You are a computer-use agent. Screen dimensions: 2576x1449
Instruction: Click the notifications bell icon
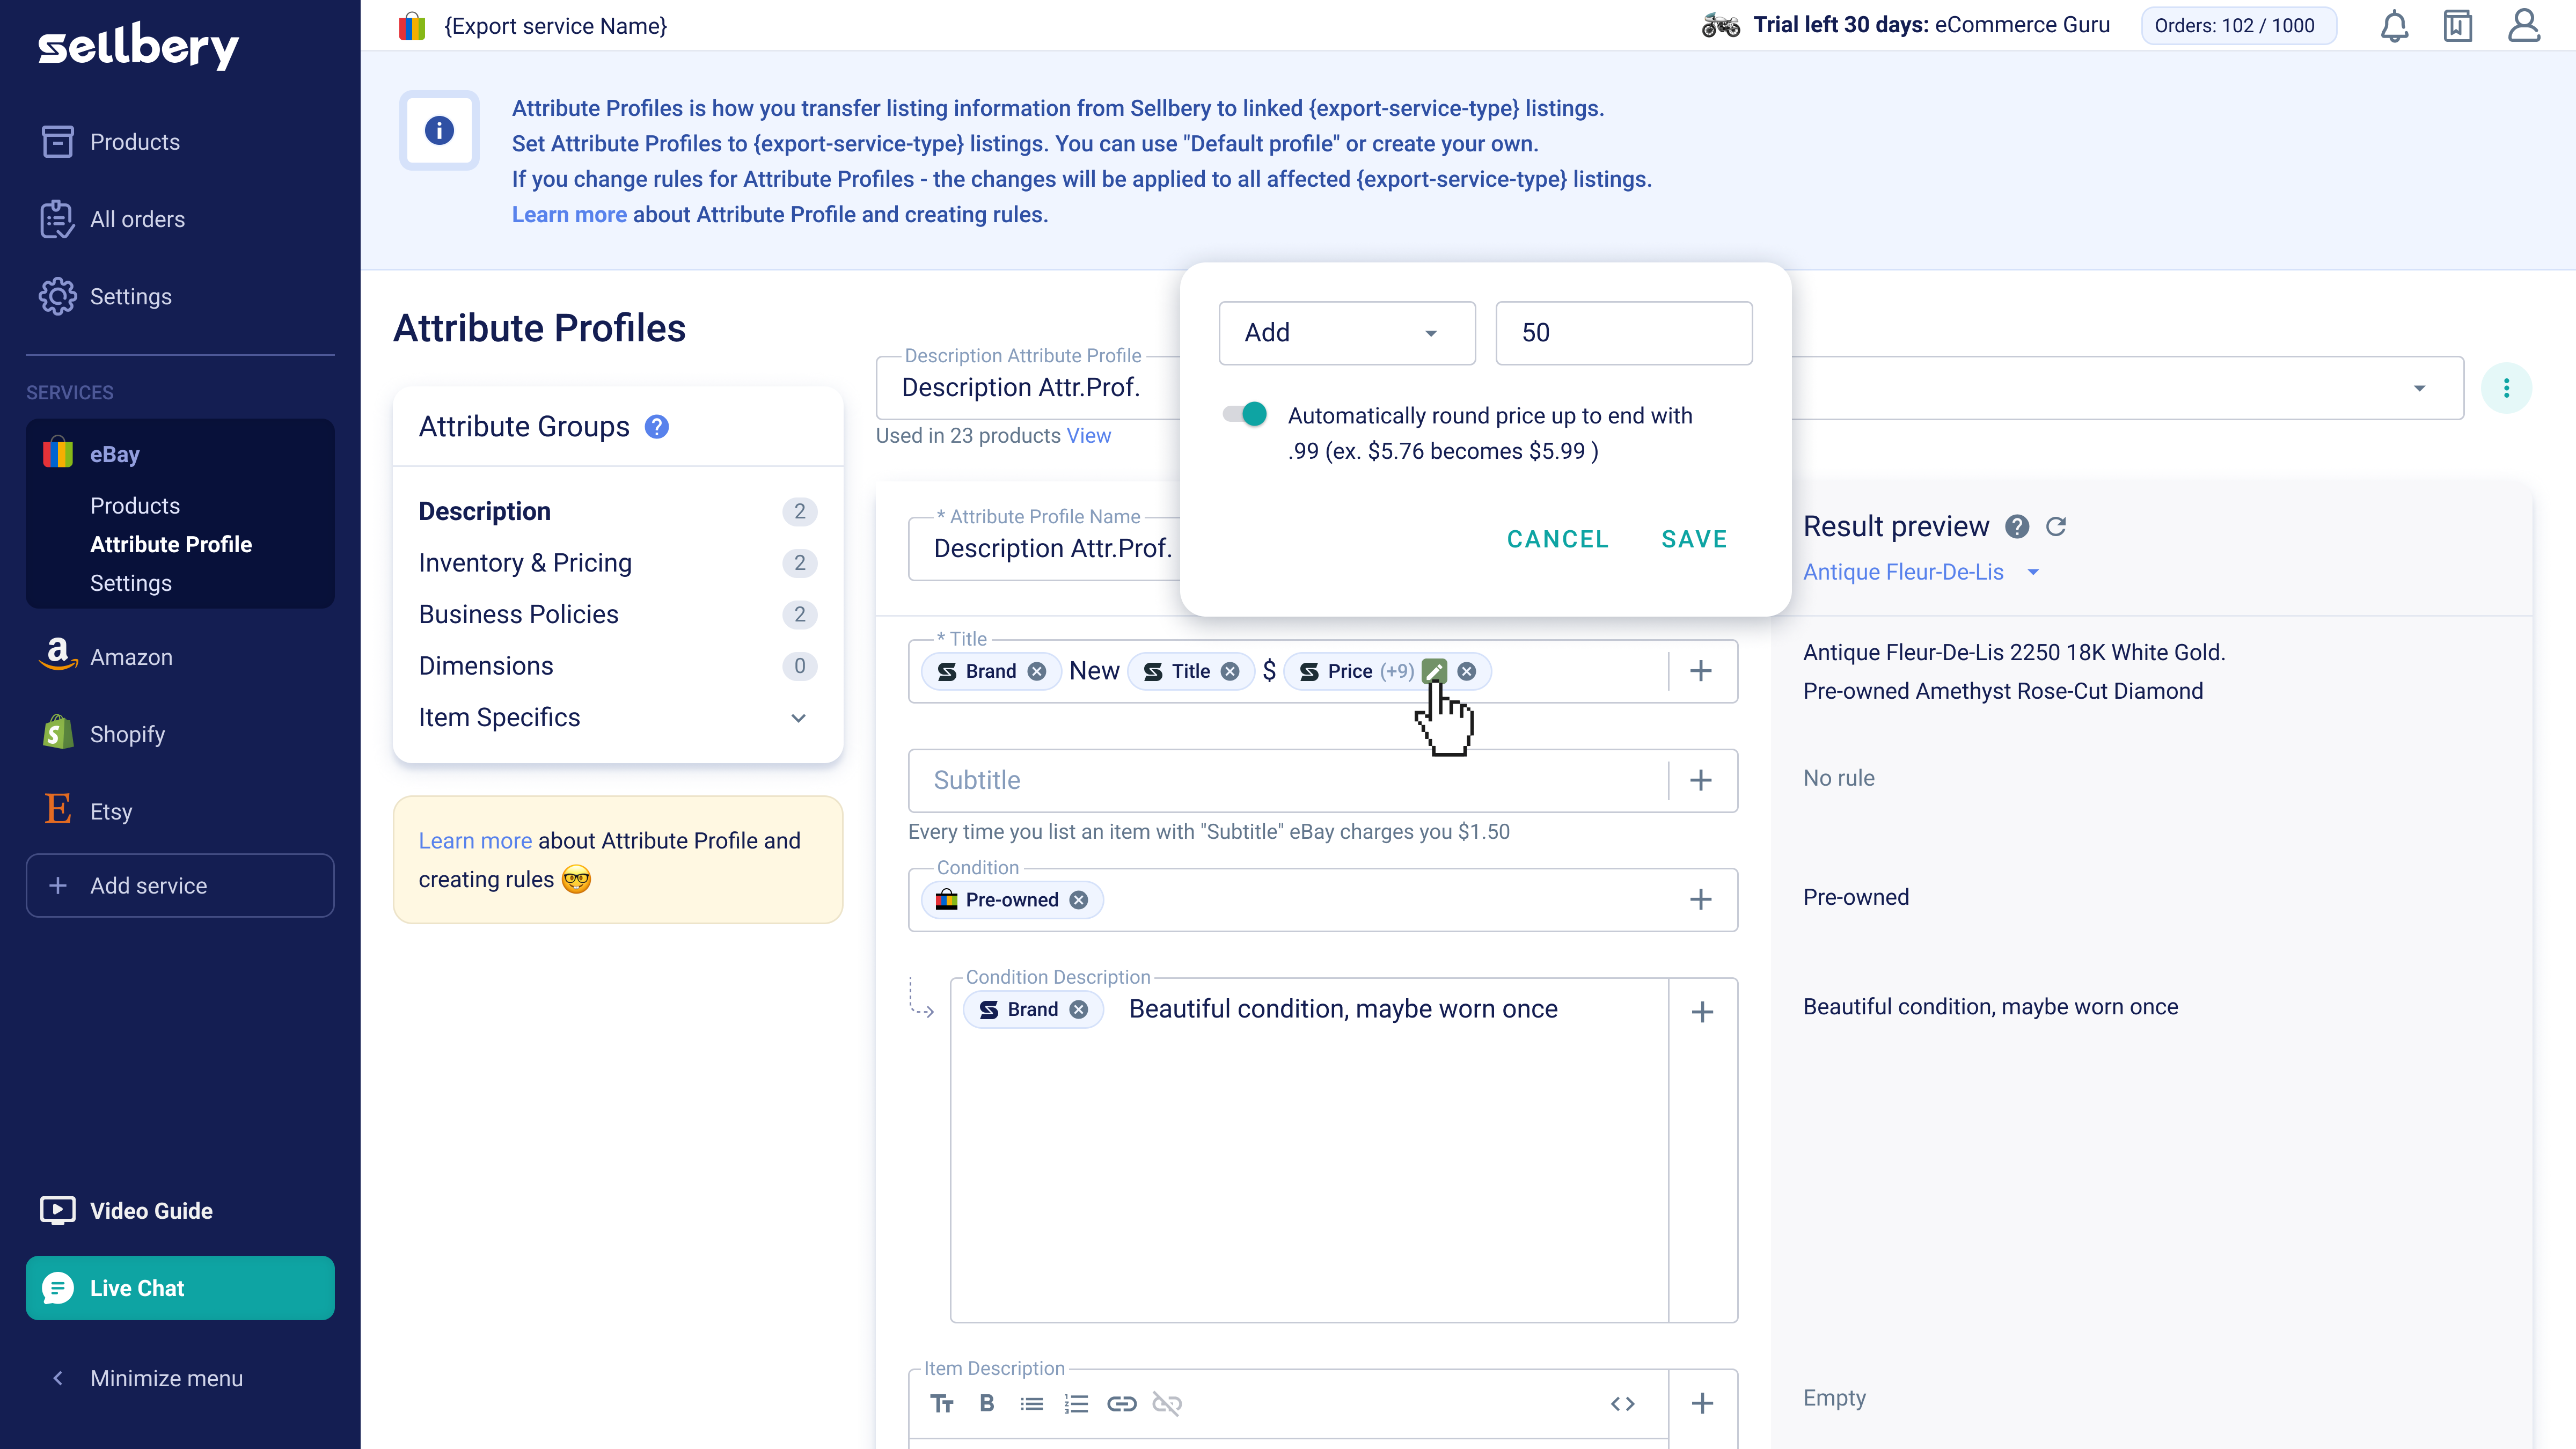point(2394,25)
